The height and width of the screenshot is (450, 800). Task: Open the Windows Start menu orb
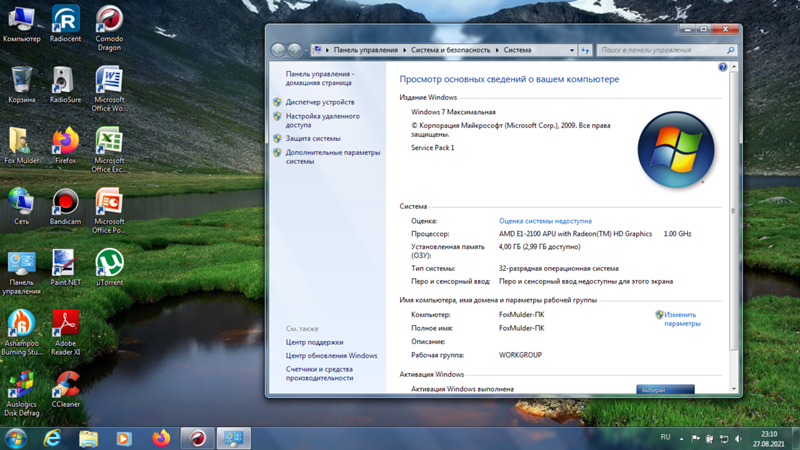pyautogui.click(x=15, y=439)
